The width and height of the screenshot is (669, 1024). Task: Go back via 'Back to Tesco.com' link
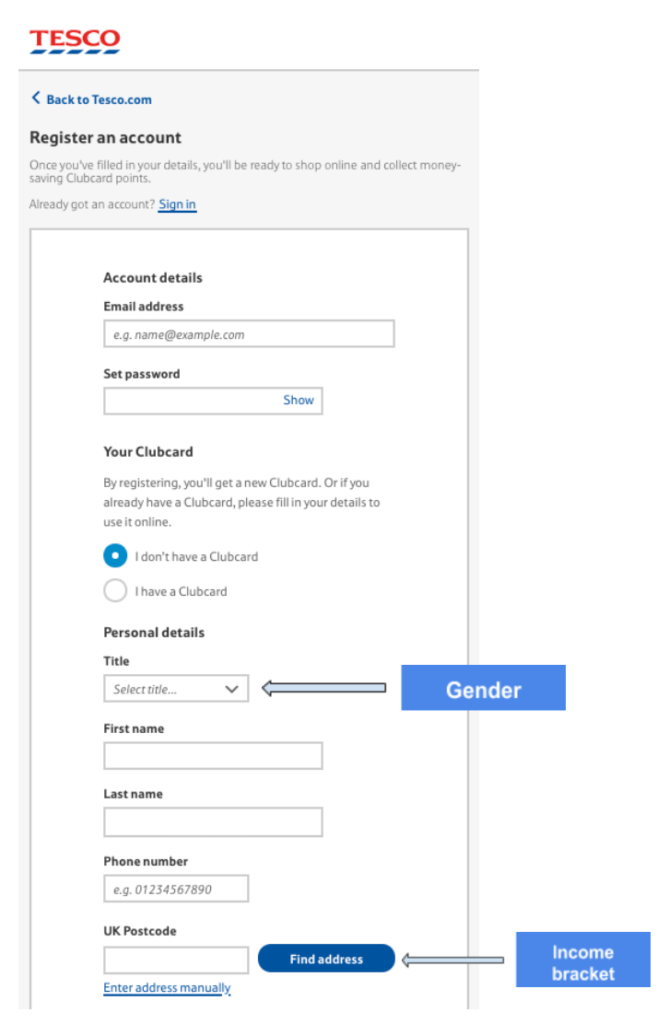tap(91, 99)
